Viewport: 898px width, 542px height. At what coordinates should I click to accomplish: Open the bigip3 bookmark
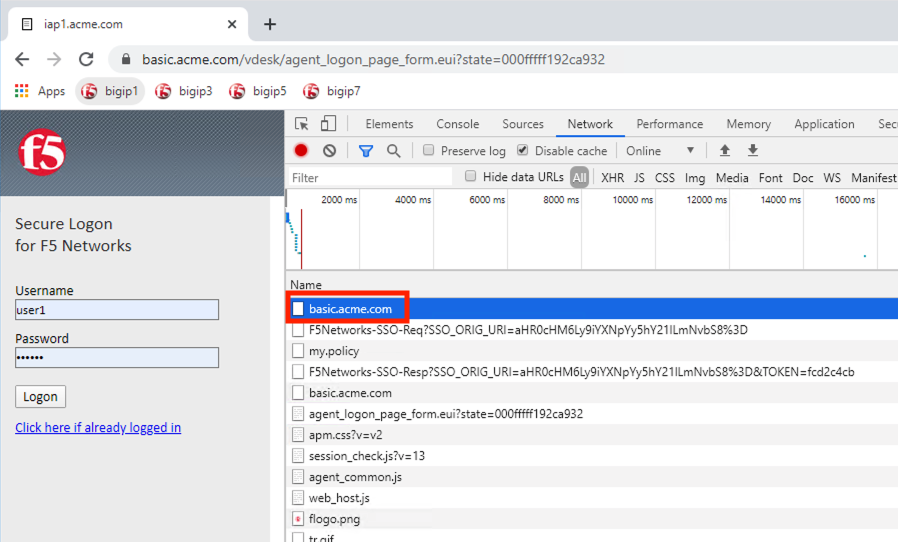[184, 91]
